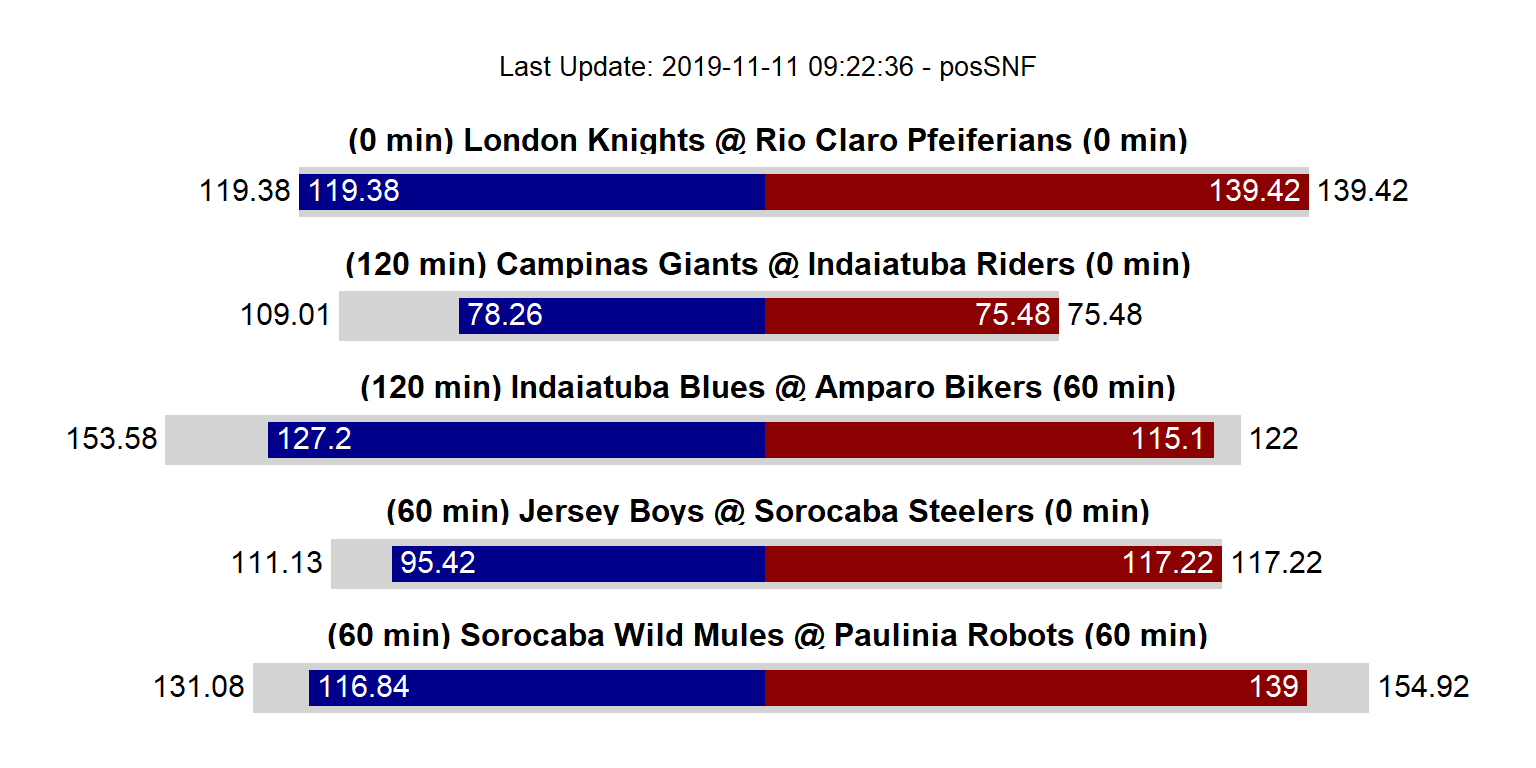This screenshot has height=768, width=1536.
Task: Select the 154.92 projection label
Action: point(1424,687)
